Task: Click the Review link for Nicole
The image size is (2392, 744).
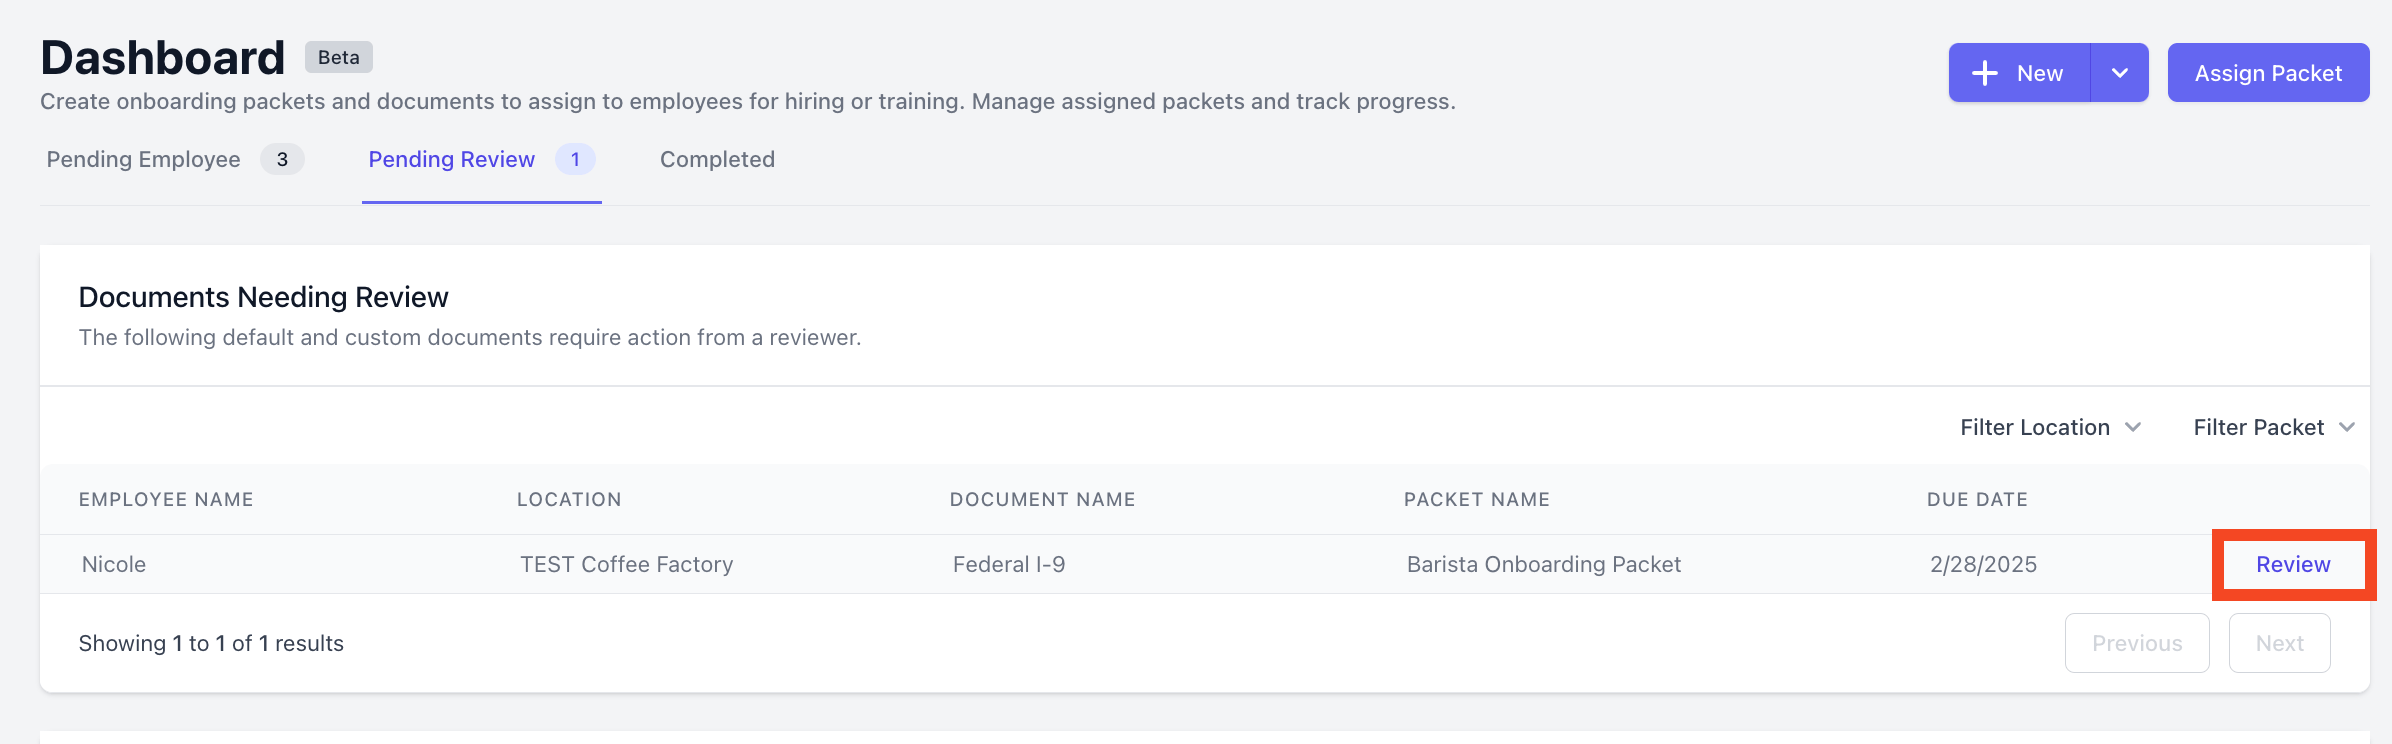Action: coord(2293,565)
